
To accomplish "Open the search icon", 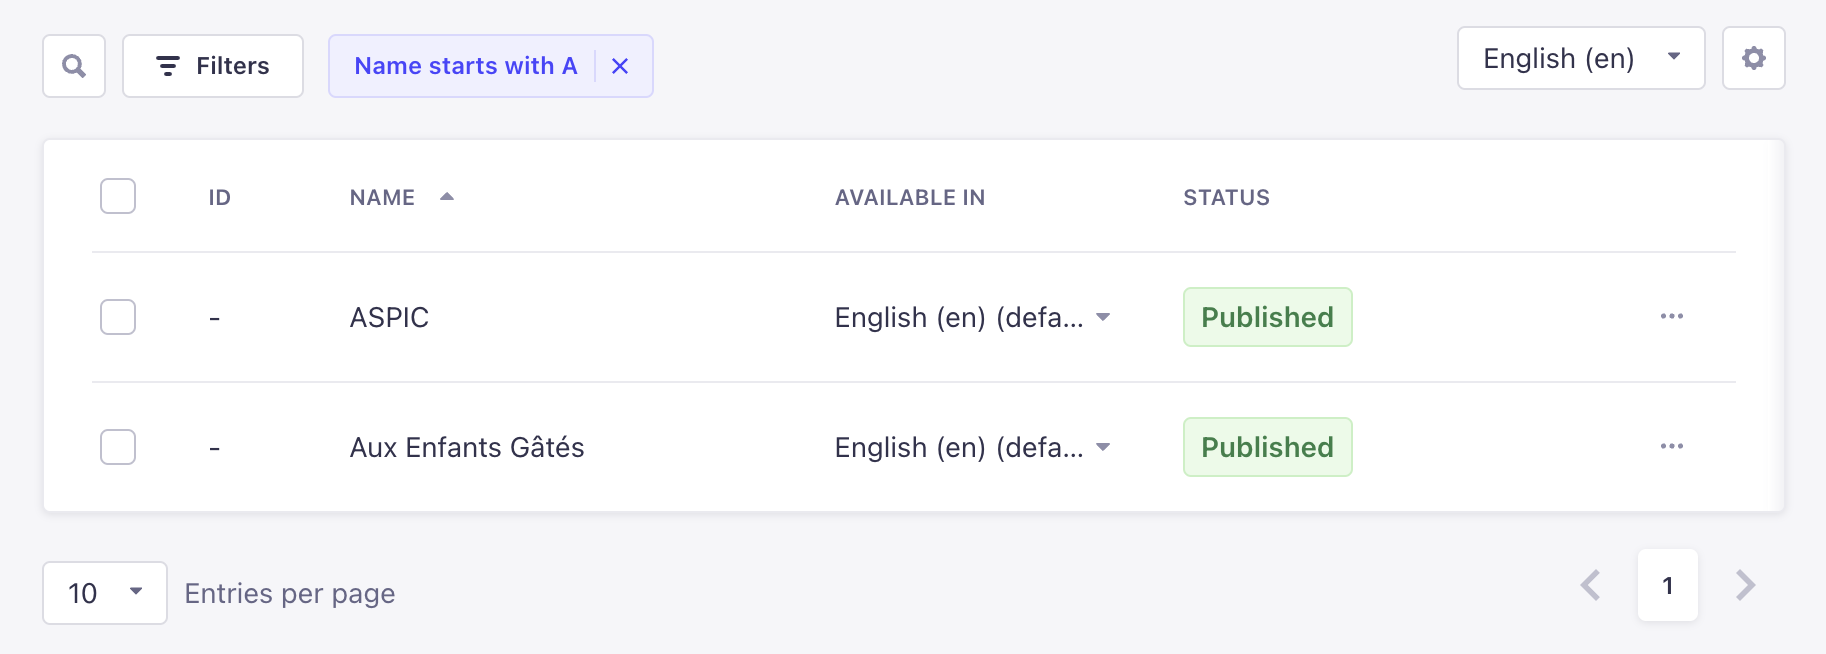I will point(73,66).
